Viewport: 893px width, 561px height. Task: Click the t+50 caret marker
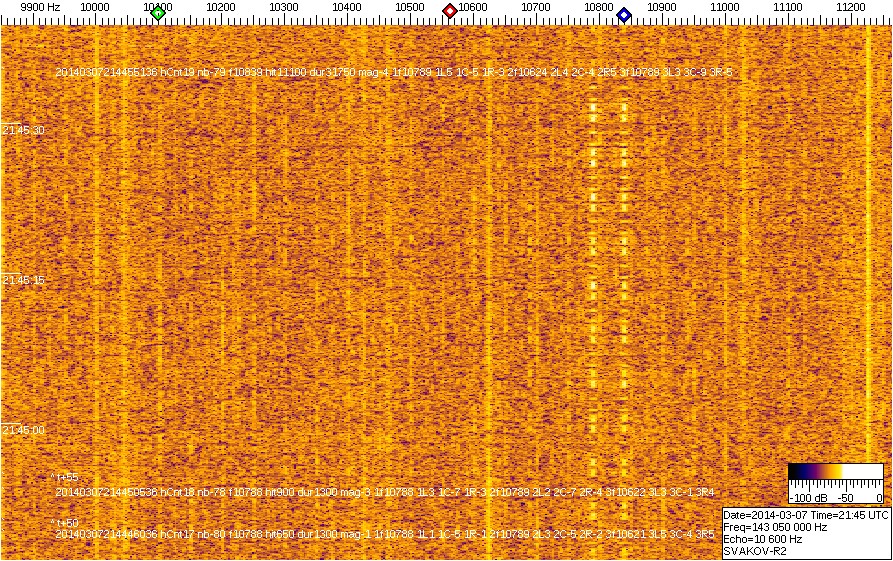65,523
